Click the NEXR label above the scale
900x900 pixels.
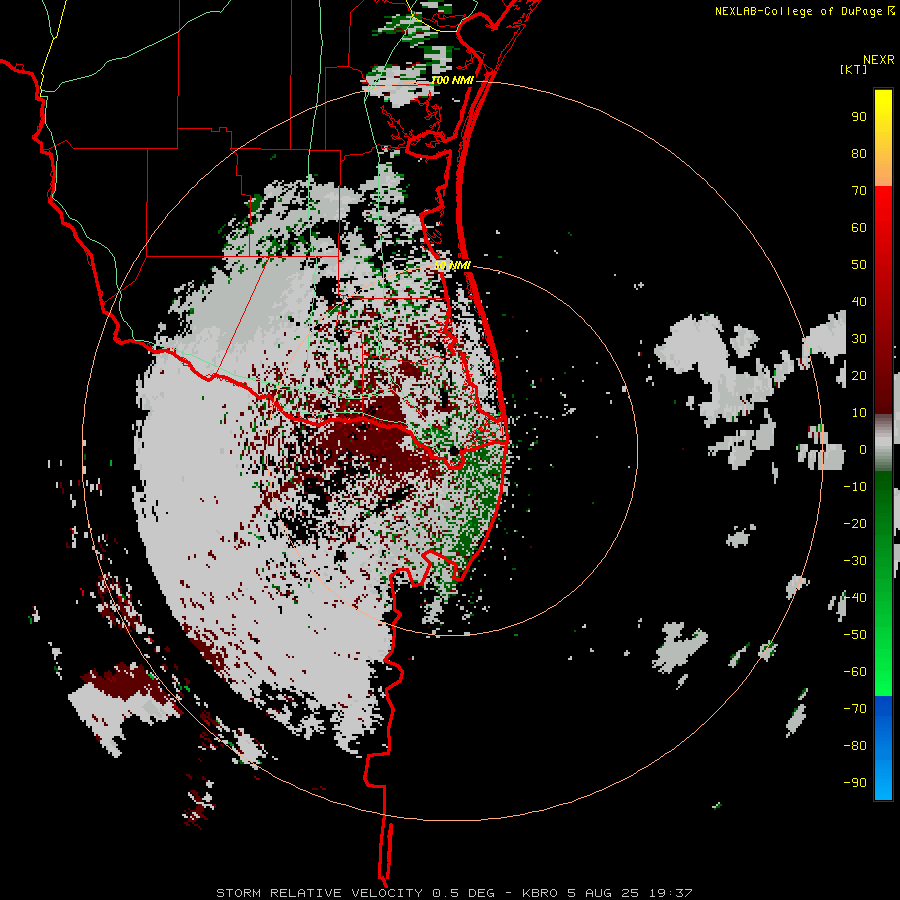coord(879,60)
